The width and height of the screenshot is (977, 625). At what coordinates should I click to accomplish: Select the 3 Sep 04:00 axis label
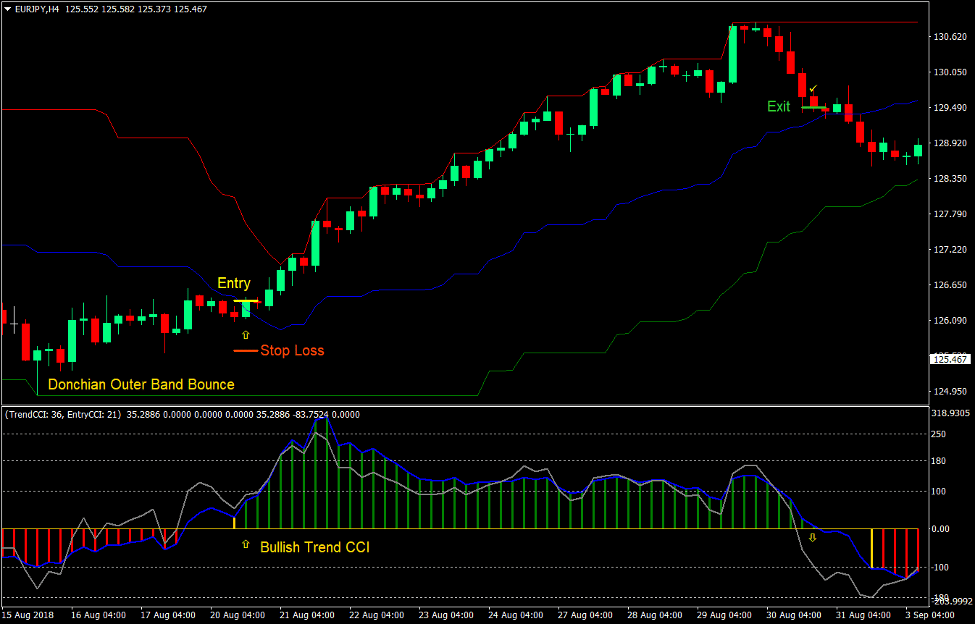click(932, 615)
